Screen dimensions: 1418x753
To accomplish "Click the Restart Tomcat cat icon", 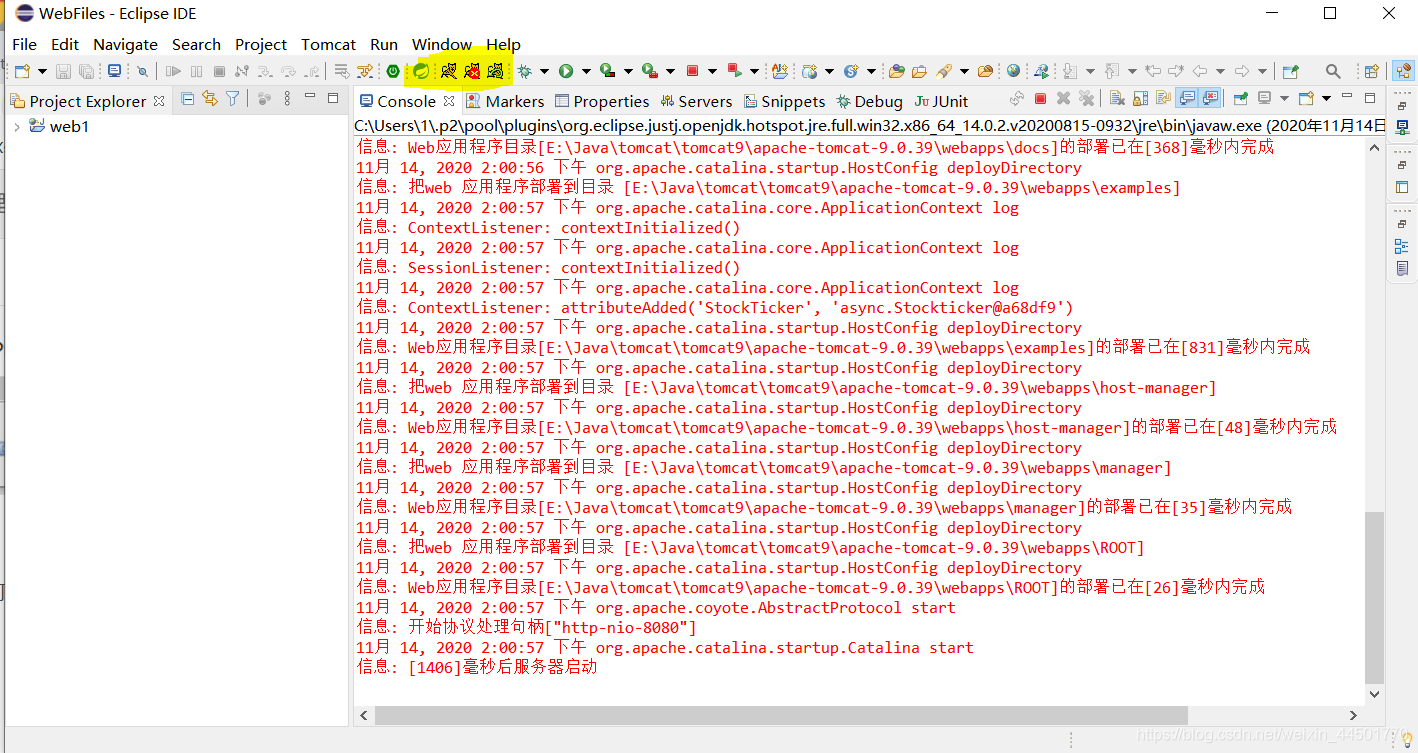I will (494, 71).
